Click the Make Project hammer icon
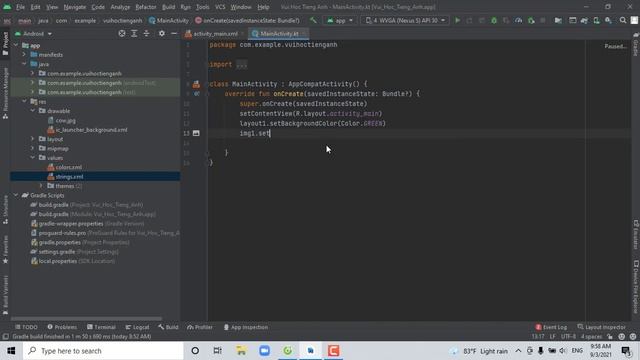The width and height of the screenshot is (640, 360). [313, 20]
